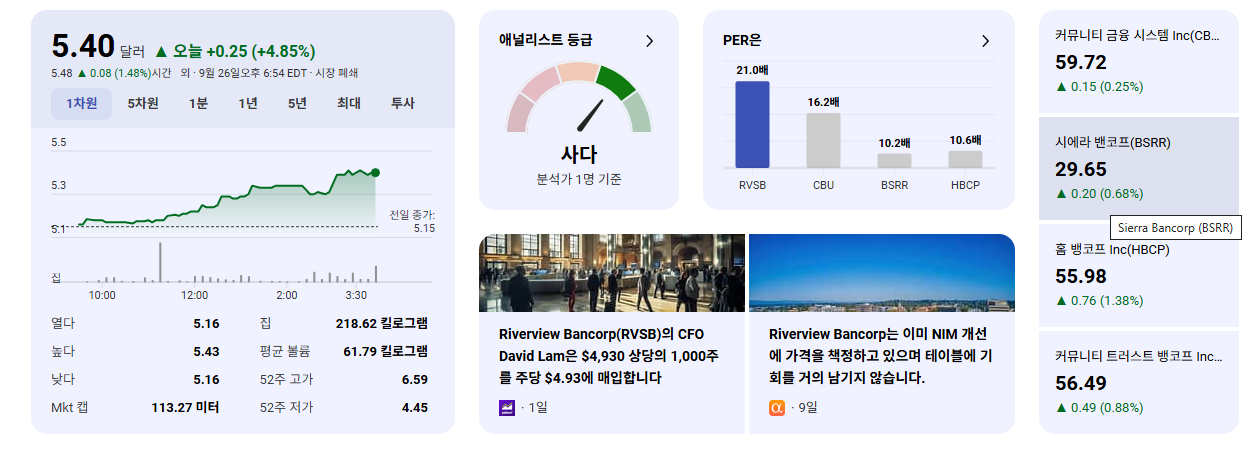Image resolution: width=1250 pixels, height=450 pixels.
Task: Open the 홈 뱅코프 Inc(HBCP) stock card
Action: coord(1139,275)
